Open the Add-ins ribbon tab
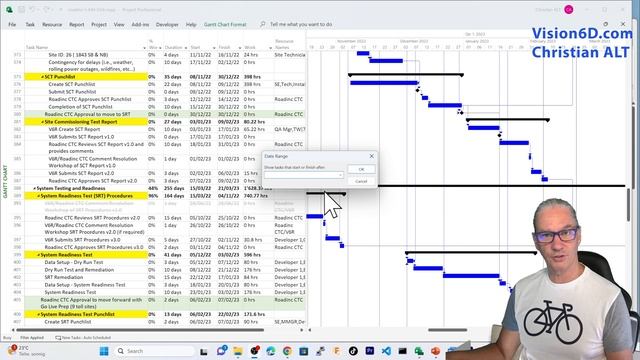 (140, 24)
